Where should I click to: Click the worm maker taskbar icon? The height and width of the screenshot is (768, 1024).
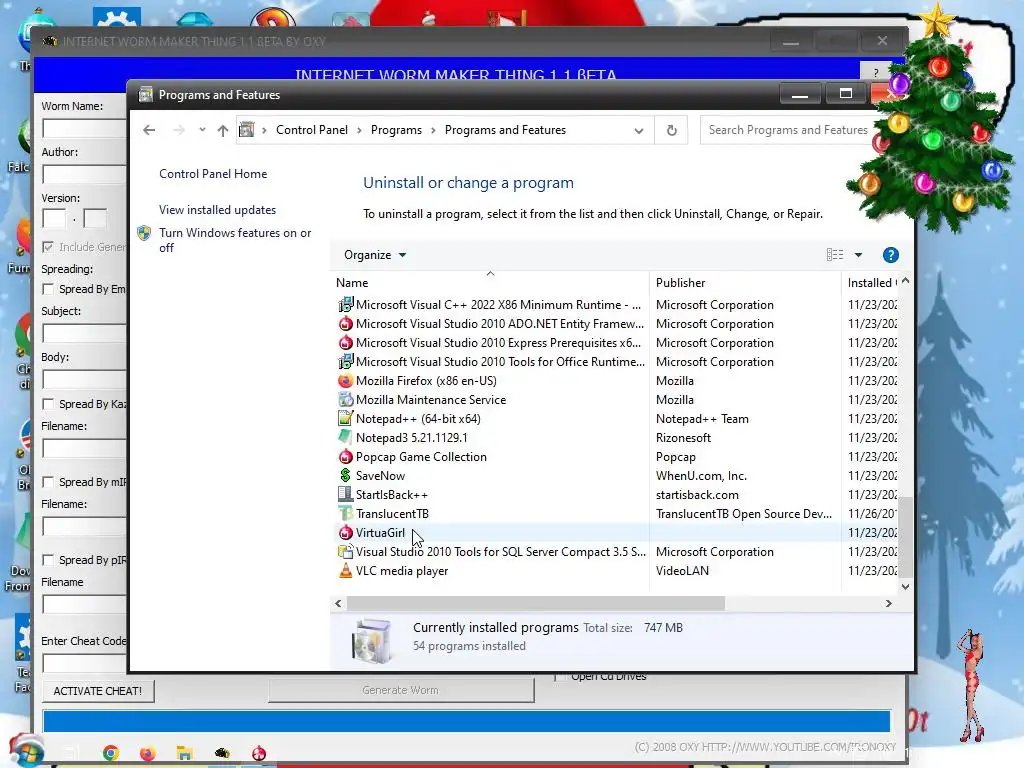click(x=222, y=753)
